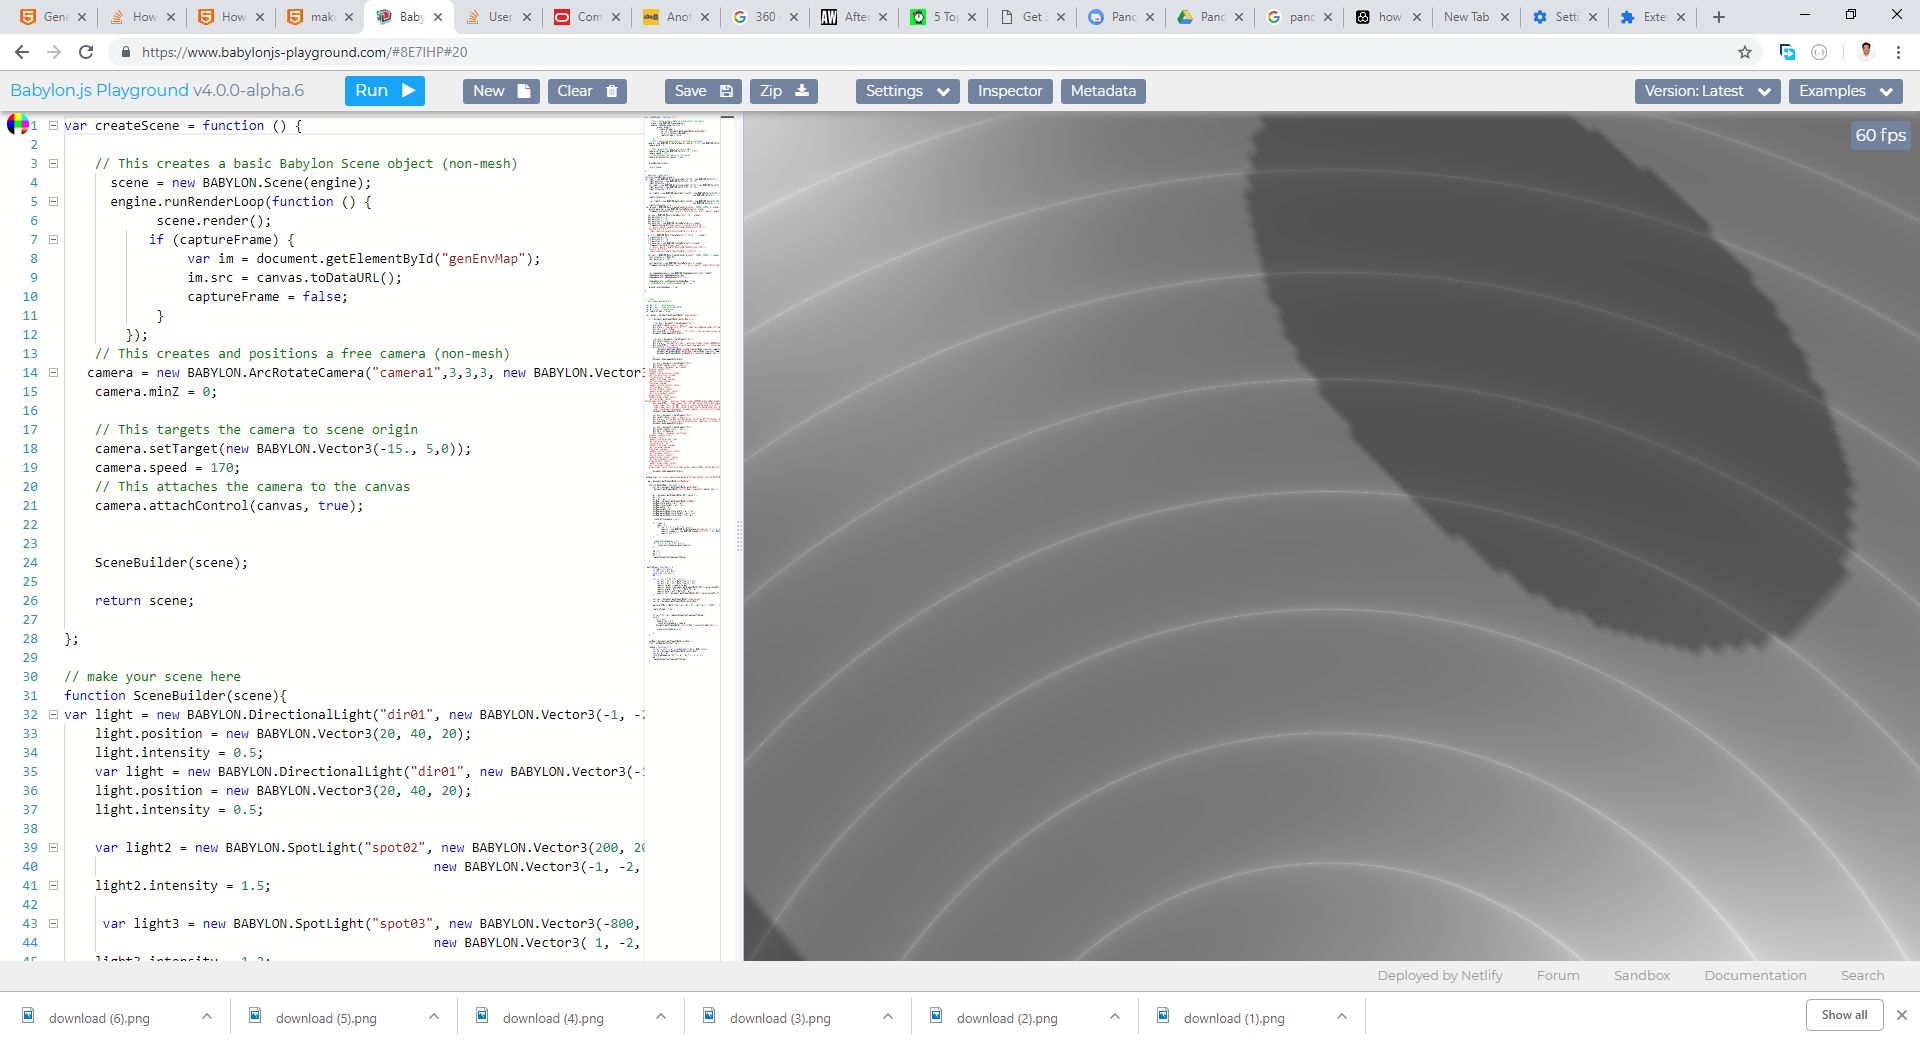Image resolution: width=1920 pixels, height=1040 pixels.
Task: Open the browser three-dot menu
Action: coord(1898,52)
